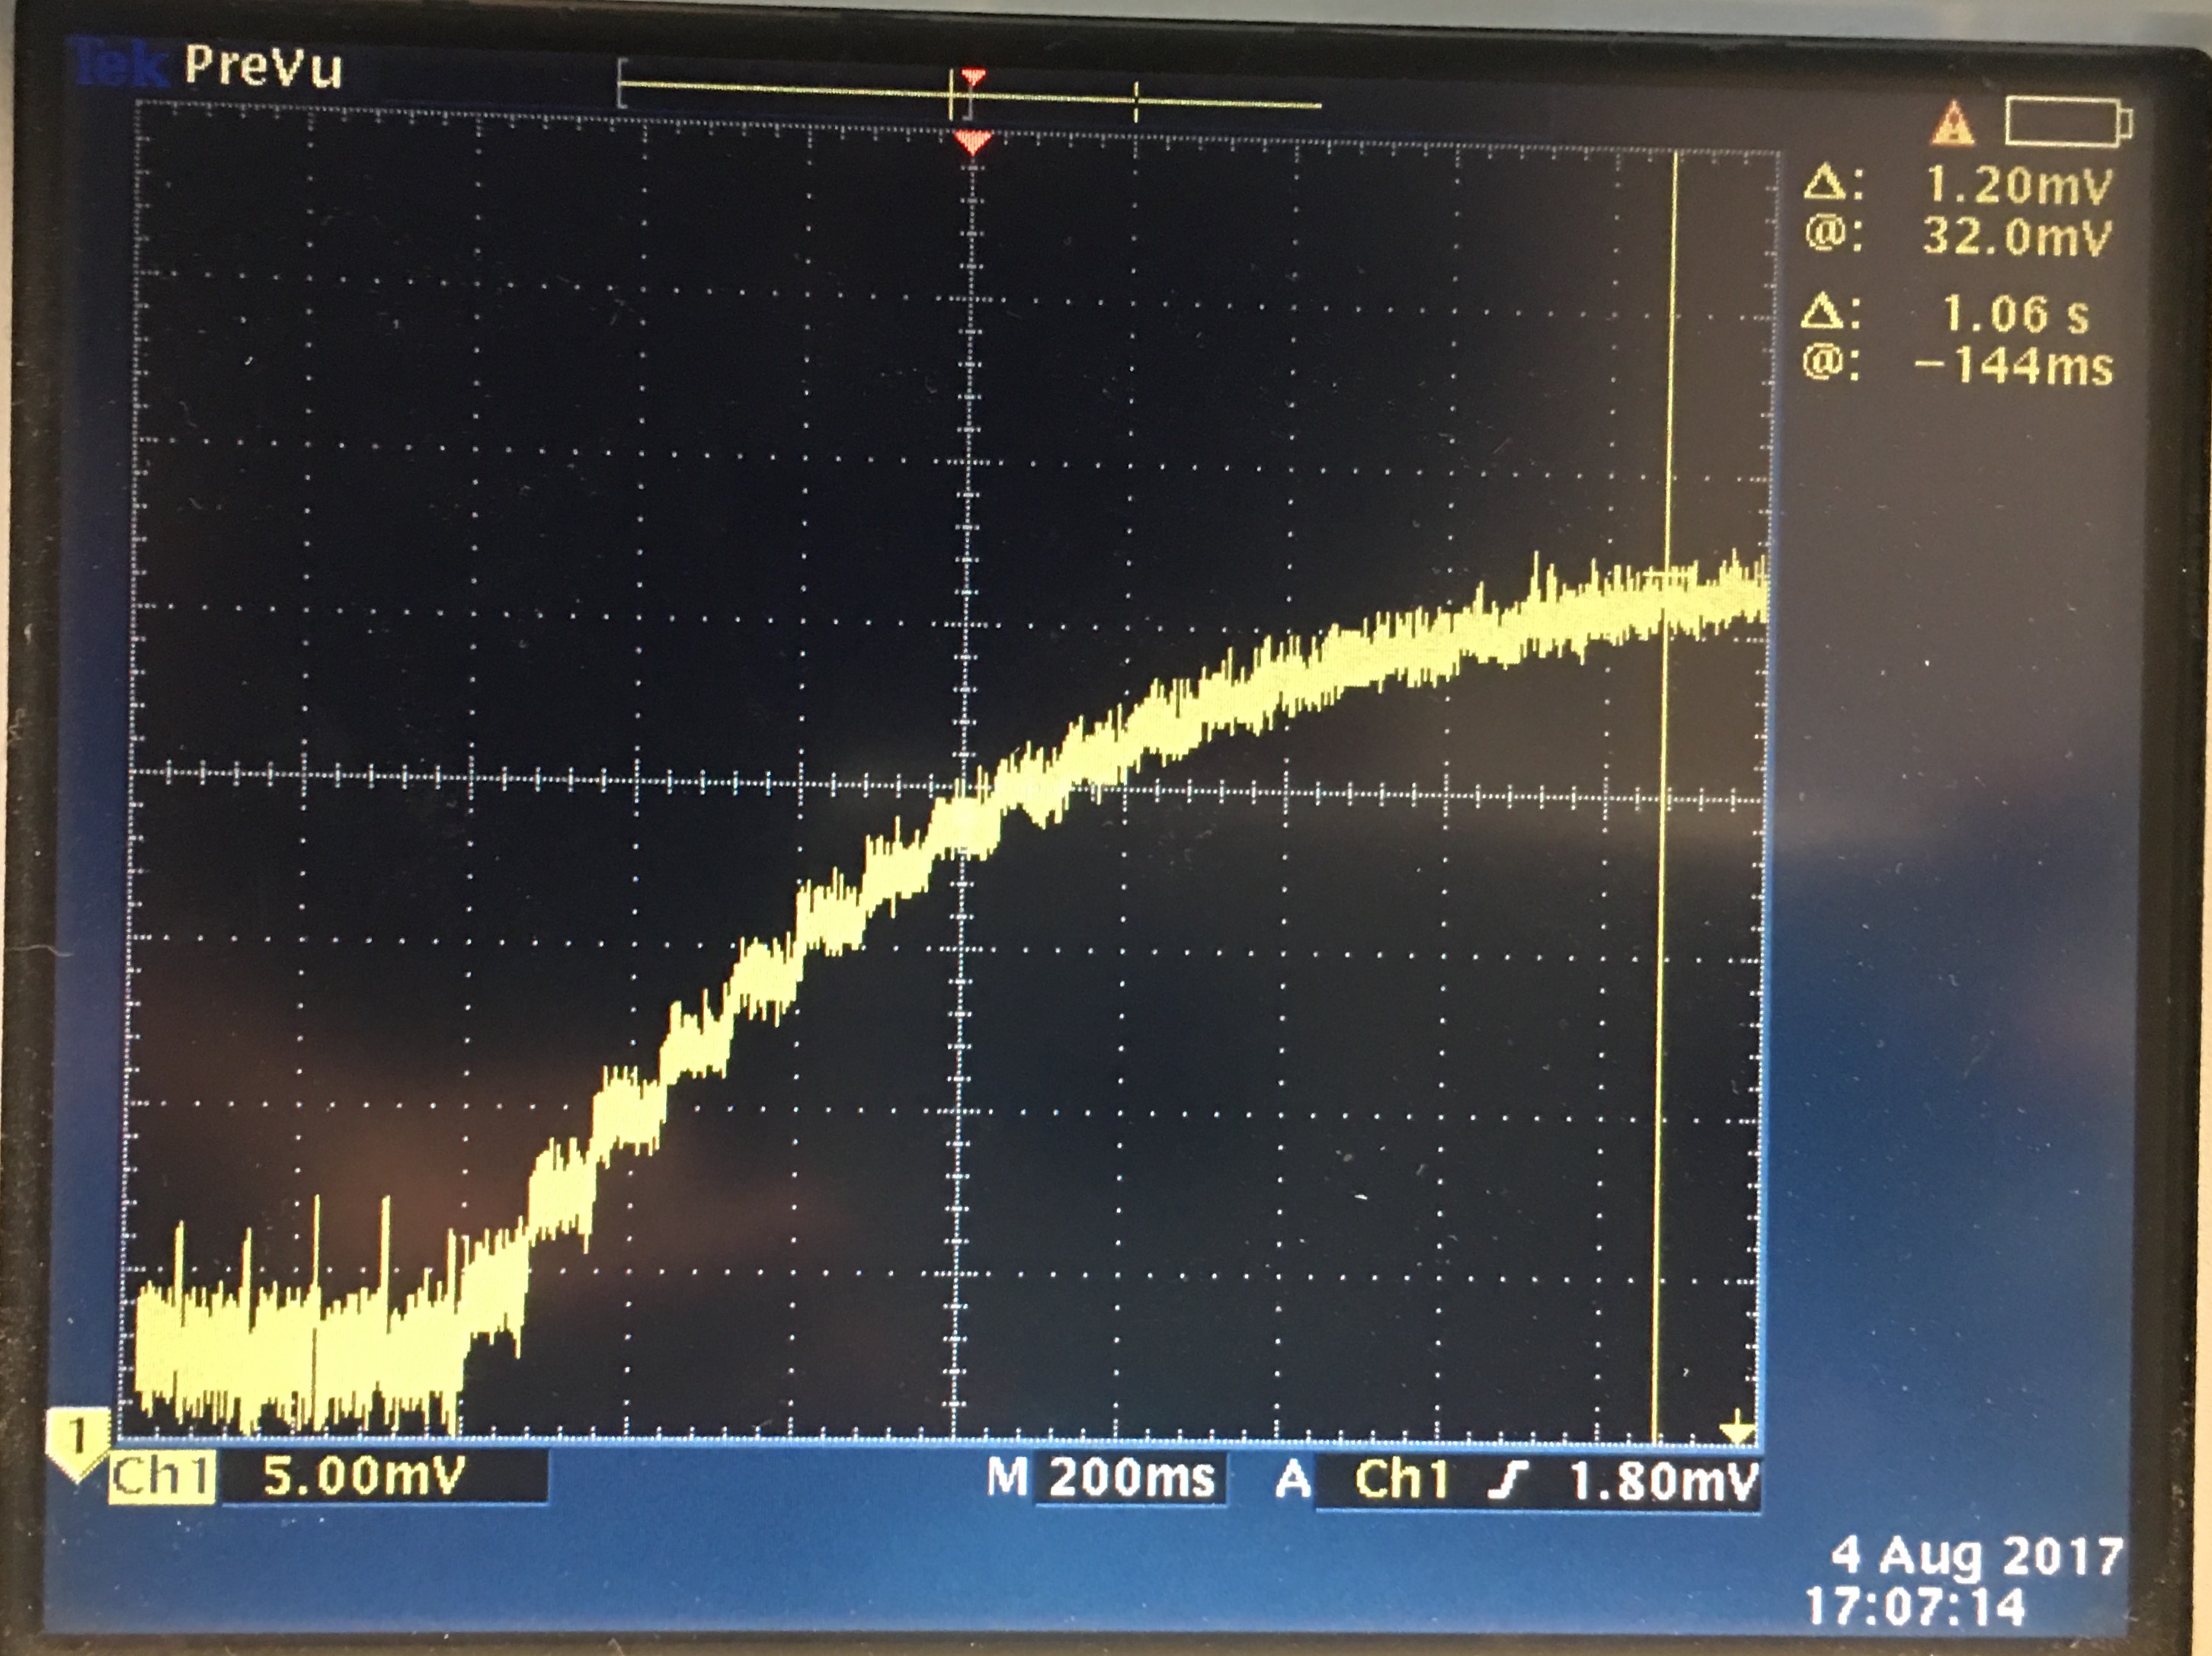Click the 1.80mV trigger level value
This screenshot has height=1656, width=2212.
pos(1663,1481)
